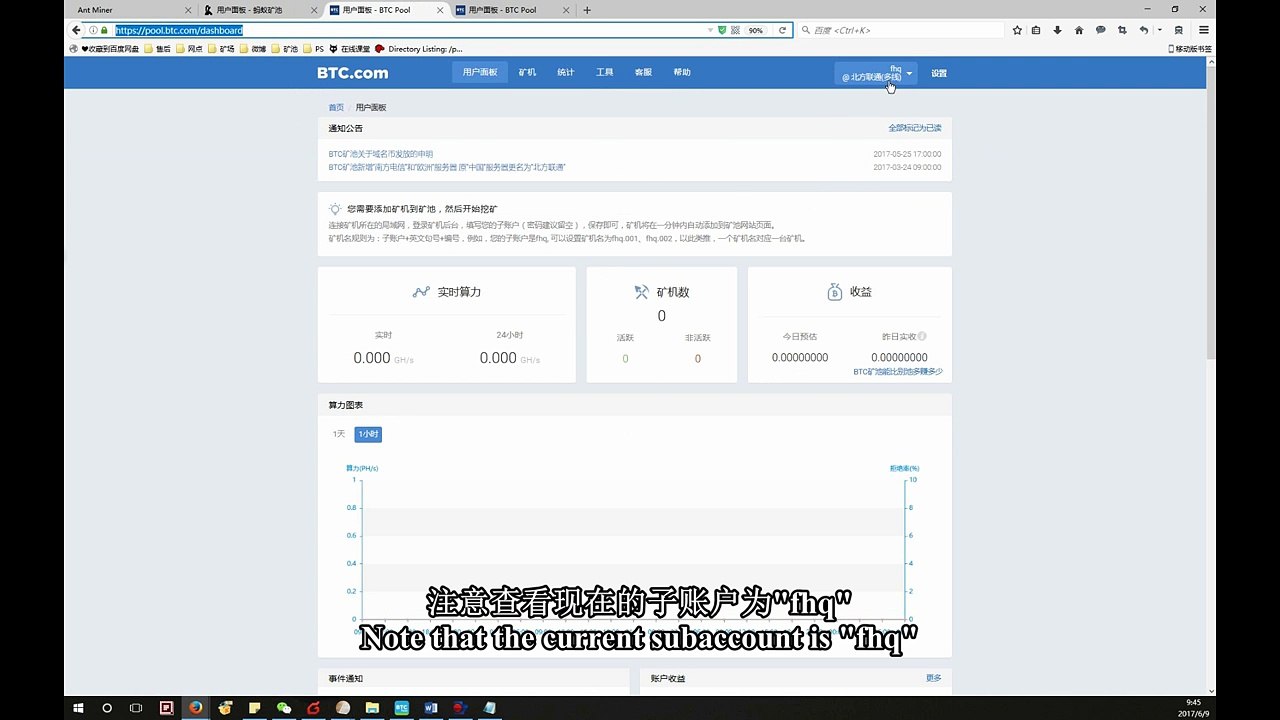Click 更多 in the 账户收益 panel
The width and height of the screenshot is (1280, 720).
coord(933,678)
